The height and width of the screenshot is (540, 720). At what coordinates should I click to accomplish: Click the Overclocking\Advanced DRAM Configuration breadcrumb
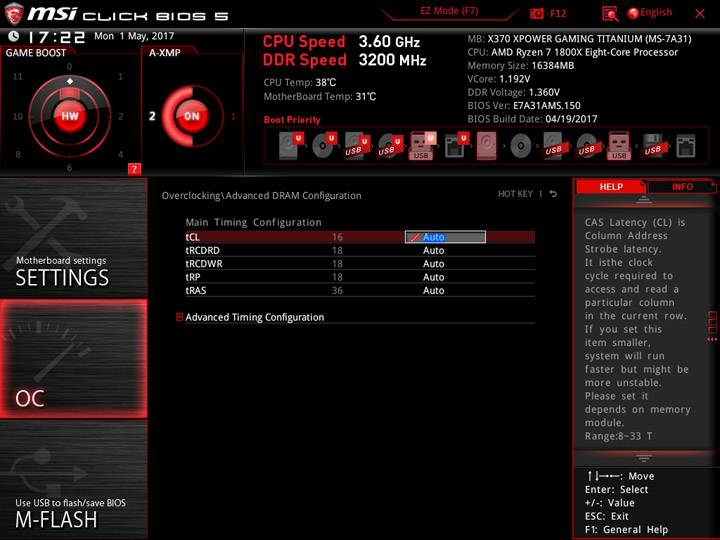pyautogui.click(x=261, y=196)
